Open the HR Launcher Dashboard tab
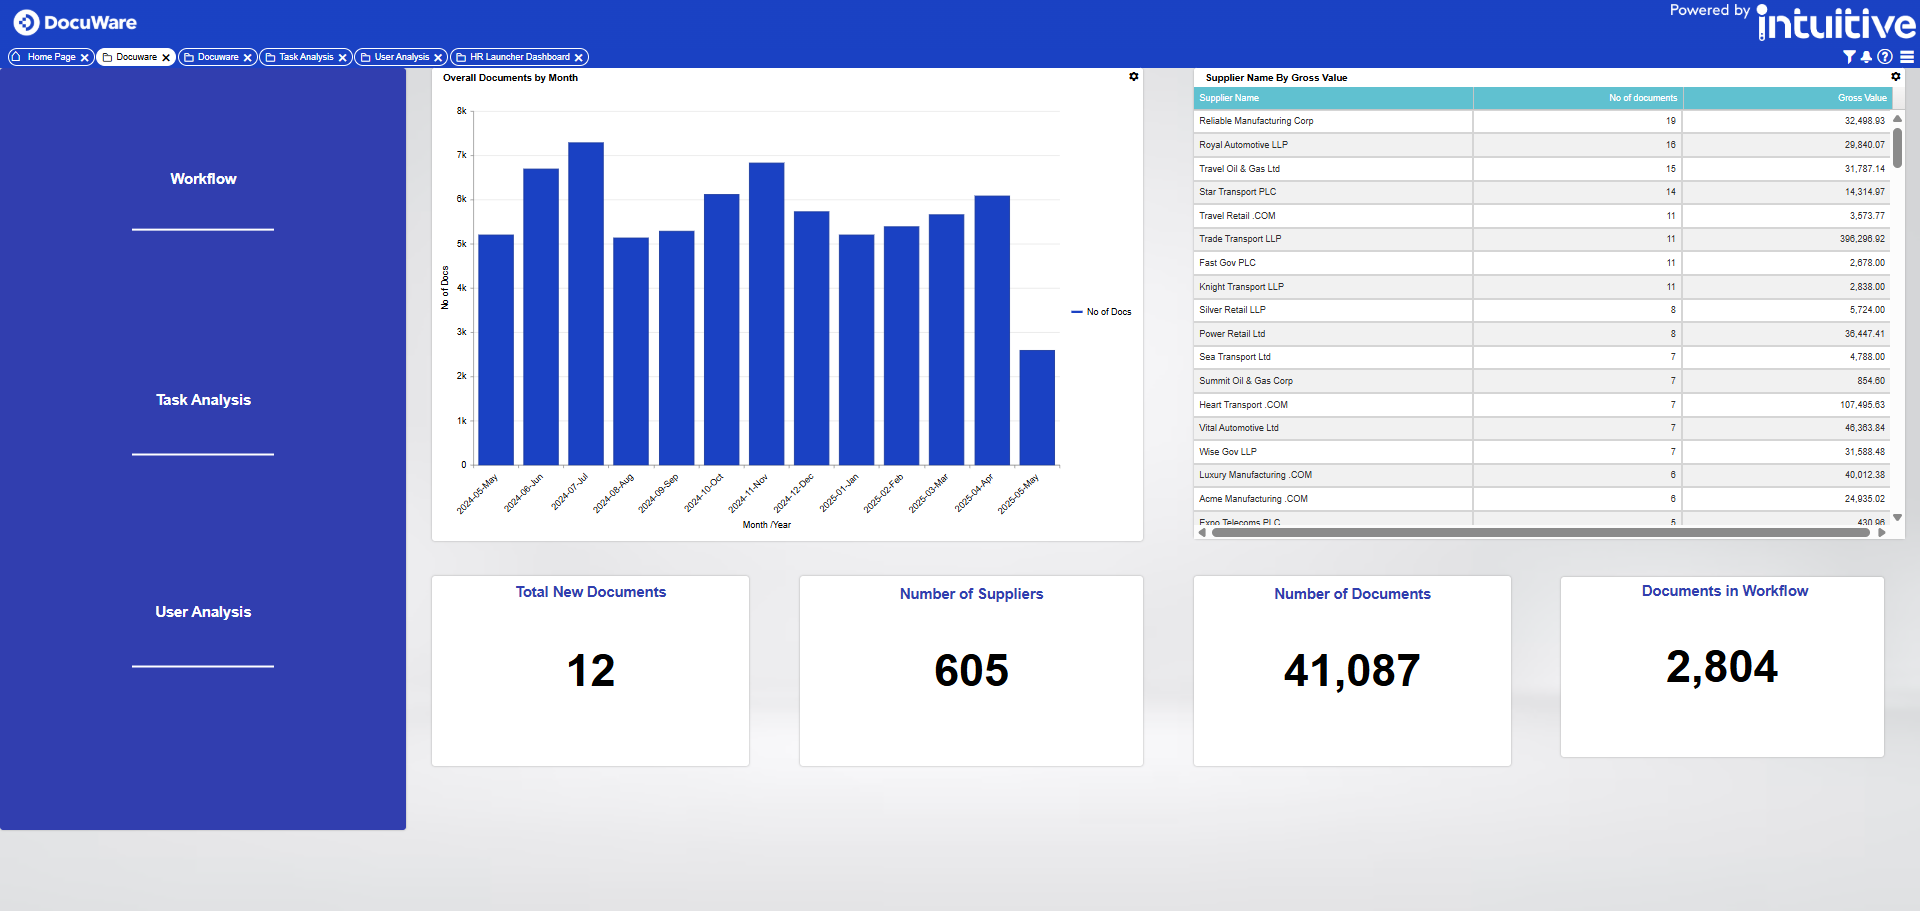 (x=519, y=57)
